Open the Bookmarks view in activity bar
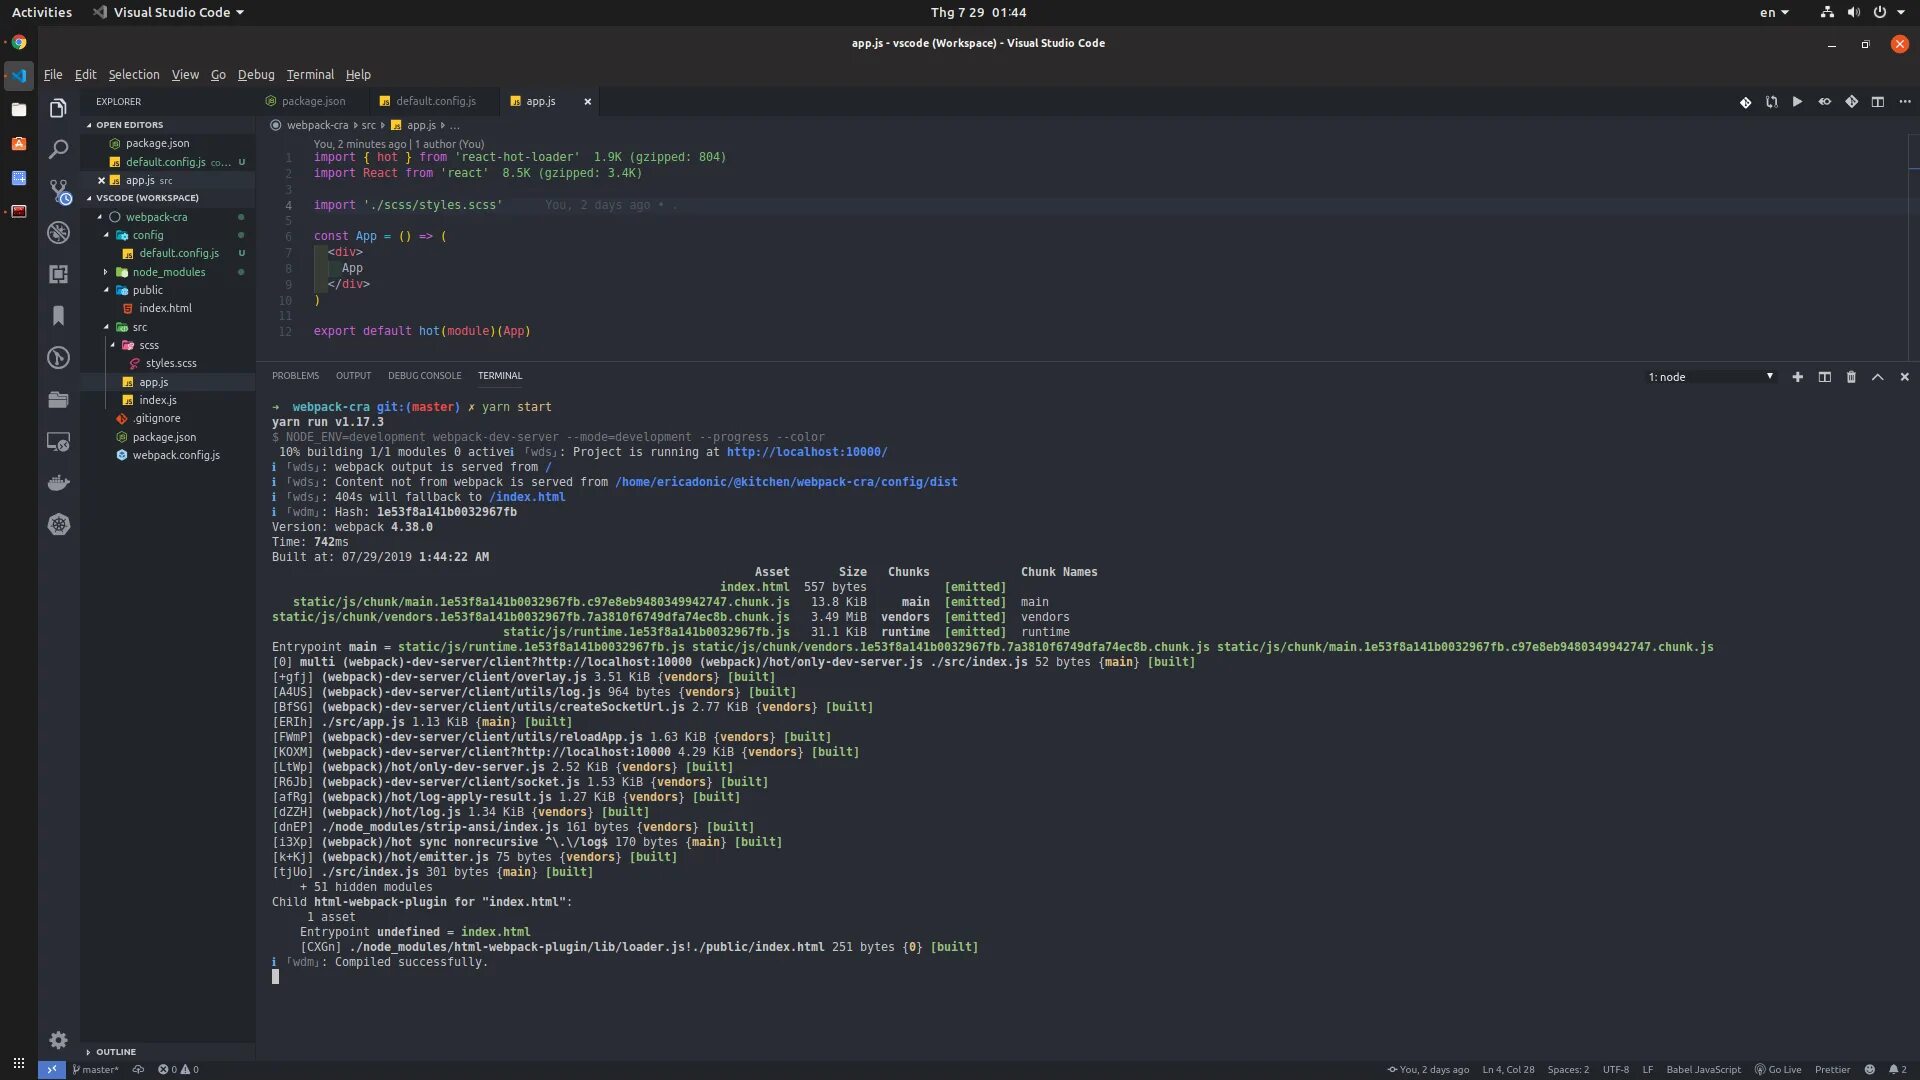This screenshot has height=1080, width=1920. tap(58, 316)
